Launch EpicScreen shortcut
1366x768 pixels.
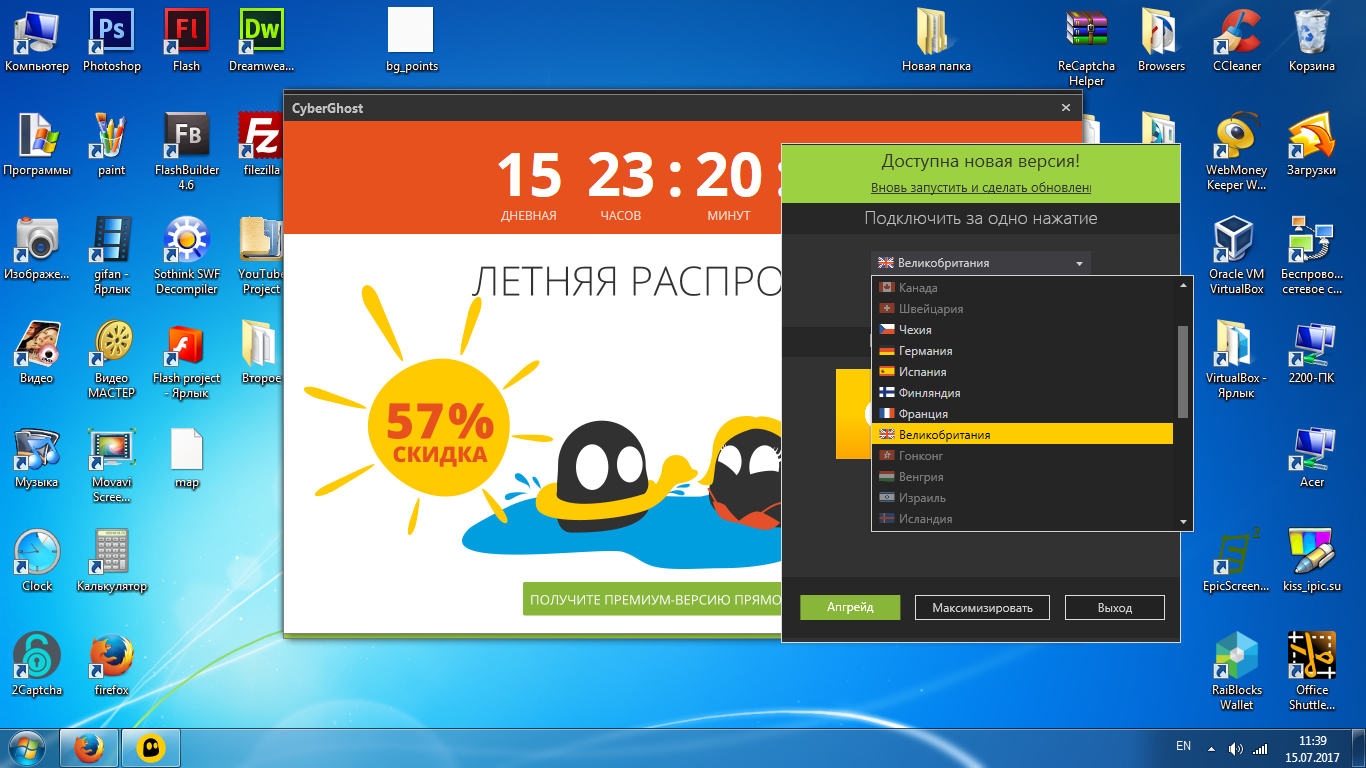coord(1237,560)
